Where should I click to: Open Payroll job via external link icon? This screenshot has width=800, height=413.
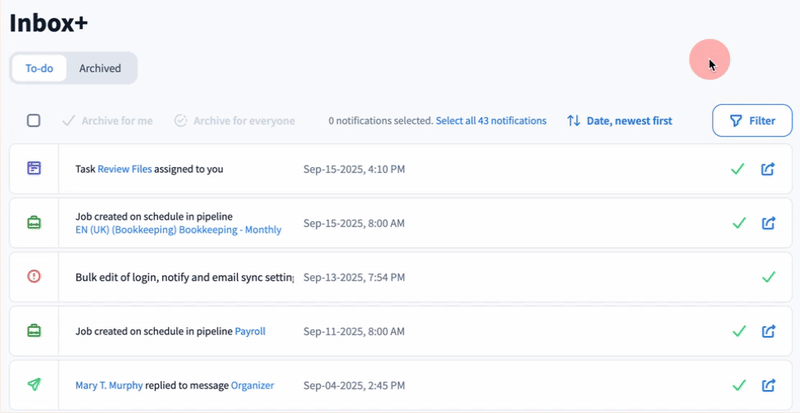(x=769, y=331)
